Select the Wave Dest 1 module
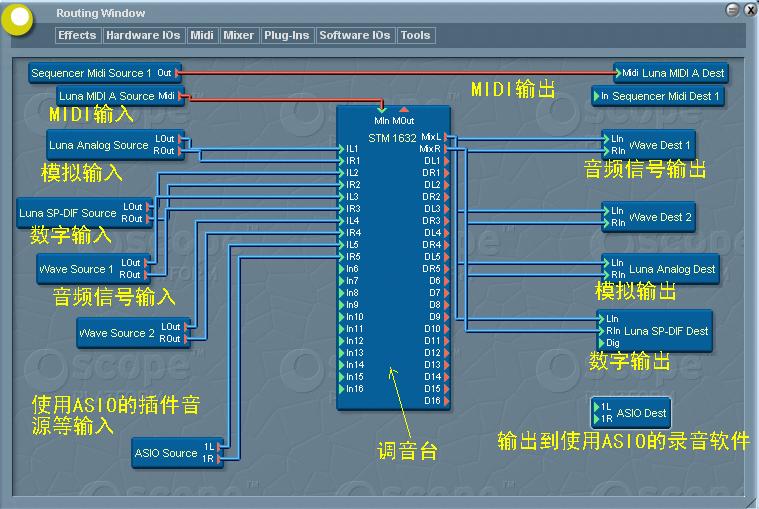The width and height of the screenshot is (759, 509). pos(649,145)
